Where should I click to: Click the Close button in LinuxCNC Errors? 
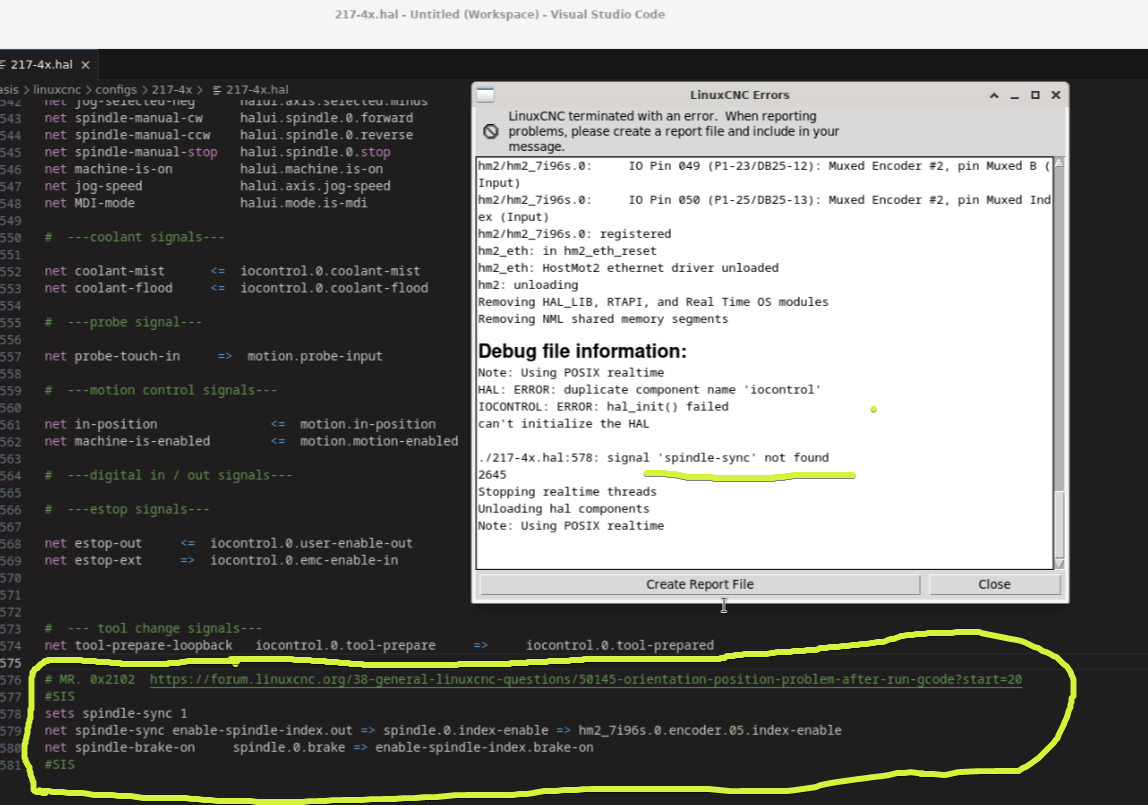click(x=994, y=584)
